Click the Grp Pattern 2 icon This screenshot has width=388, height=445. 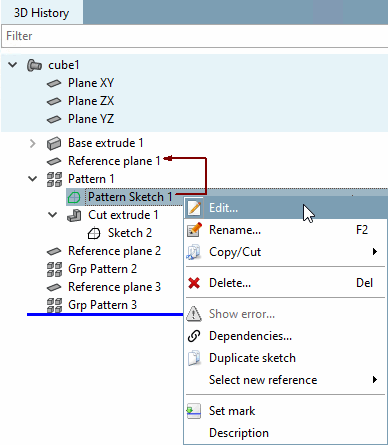coord(54,269)
